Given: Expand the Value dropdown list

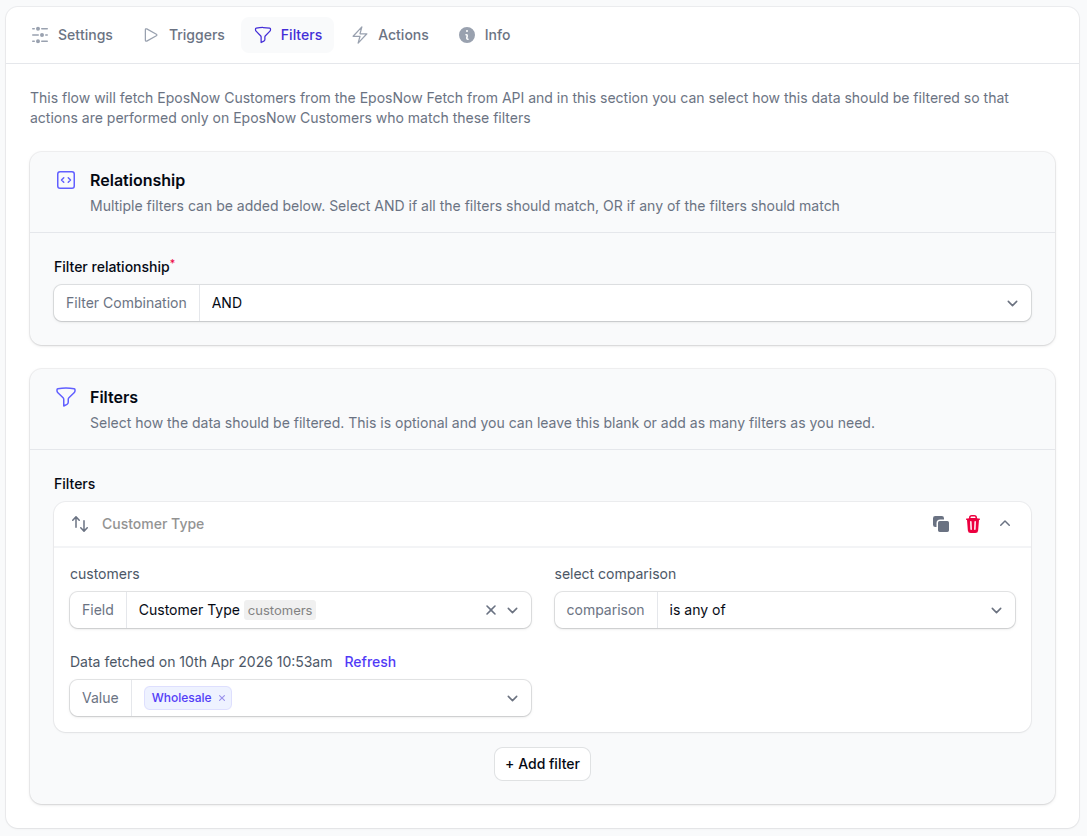Looking at the screenshot, I should point(512,698).
